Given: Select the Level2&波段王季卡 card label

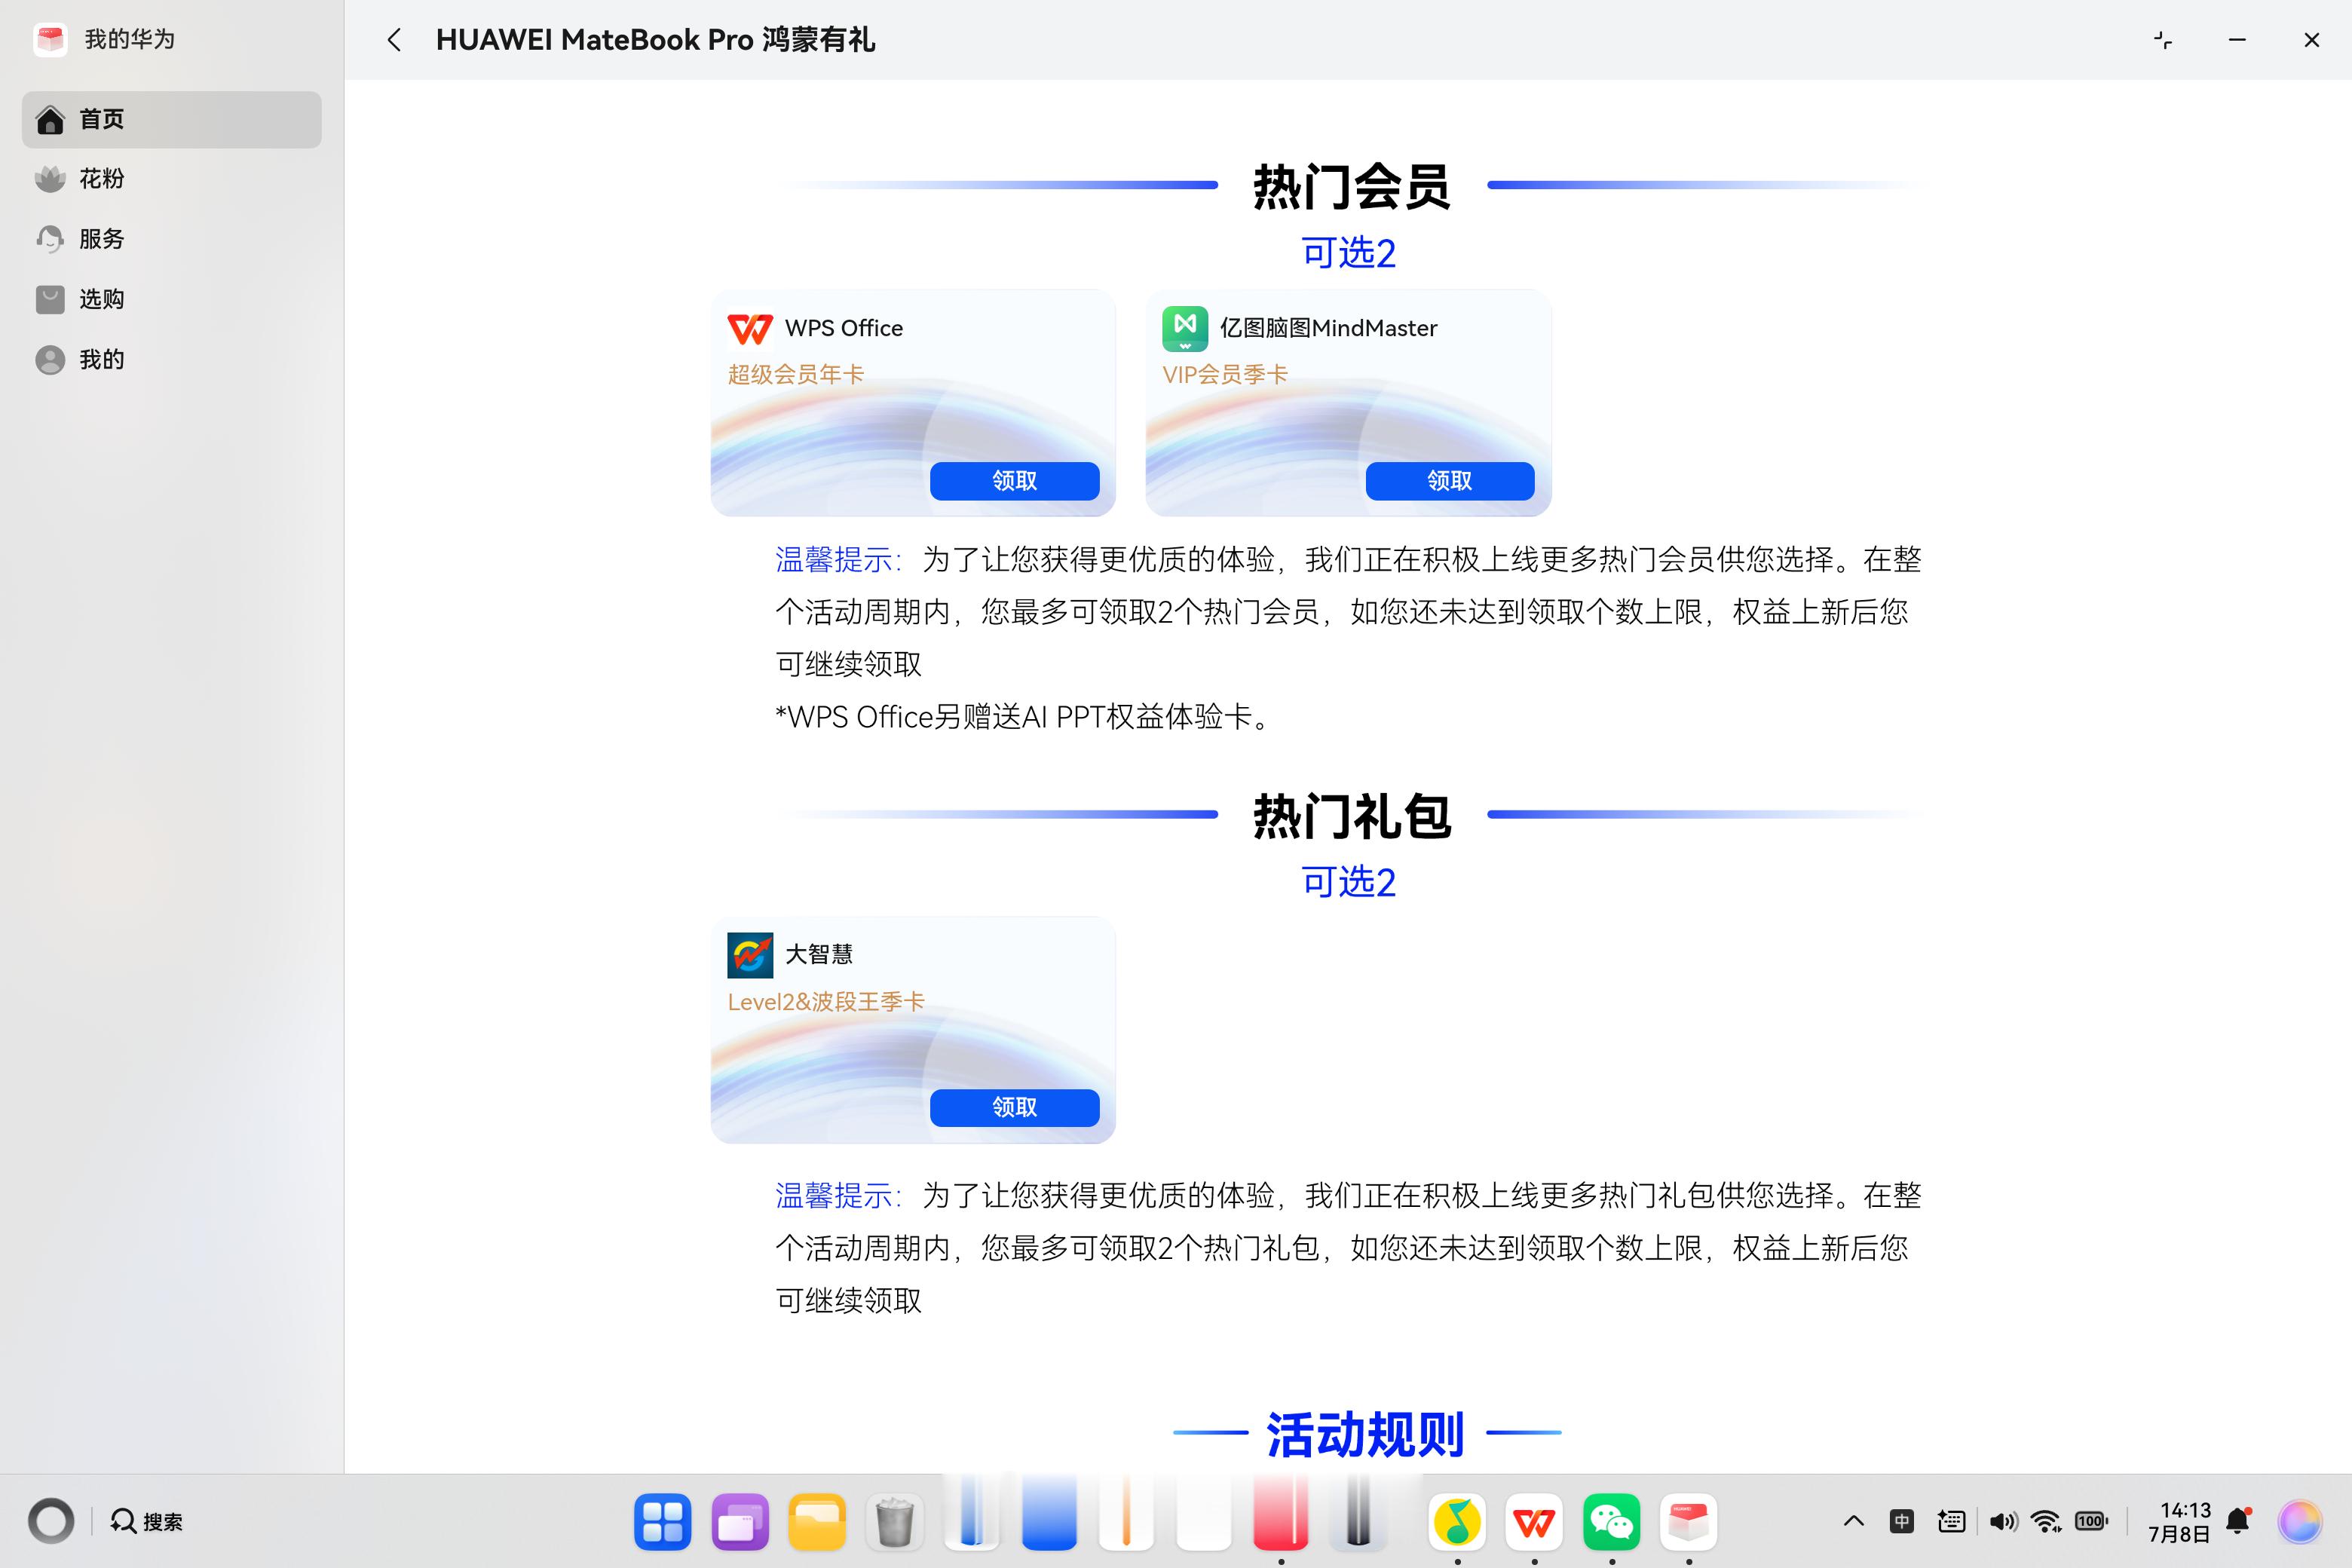Looking at the screenshot, I should point(826,1001).
